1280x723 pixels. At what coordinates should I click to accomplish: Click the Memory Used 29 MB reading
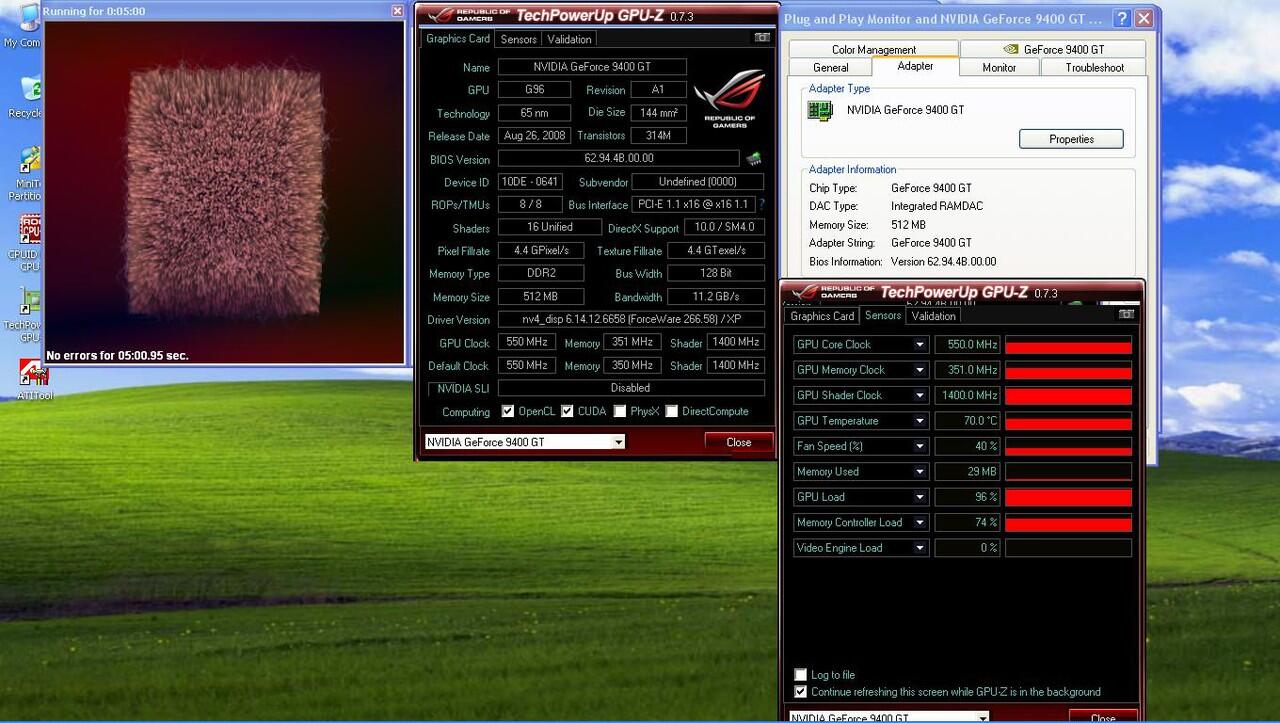point(967,472)
